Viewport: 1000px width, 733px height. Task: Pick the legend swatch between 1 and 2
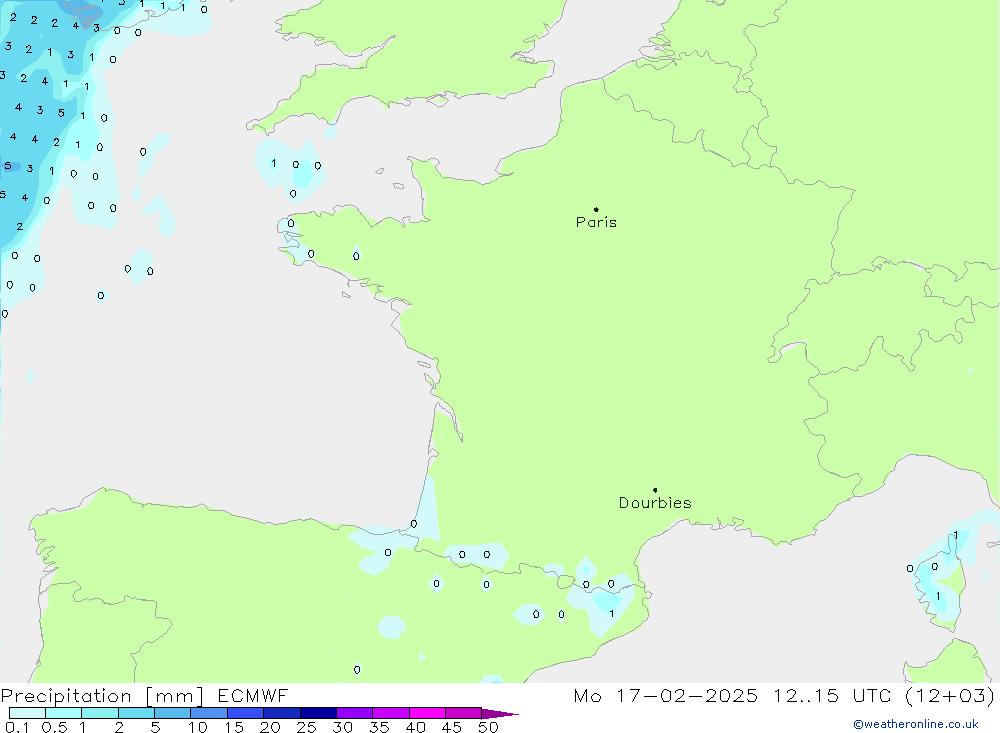pyautogui.click(x=100, y=713)
